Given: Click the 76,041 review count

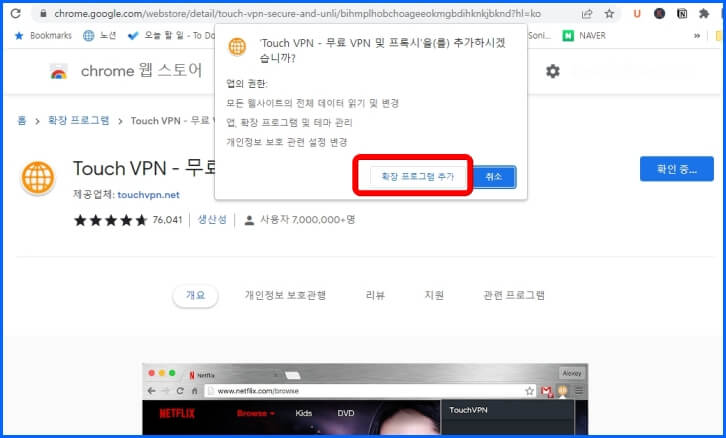Looking at the screenshot, I should [167, 220].
